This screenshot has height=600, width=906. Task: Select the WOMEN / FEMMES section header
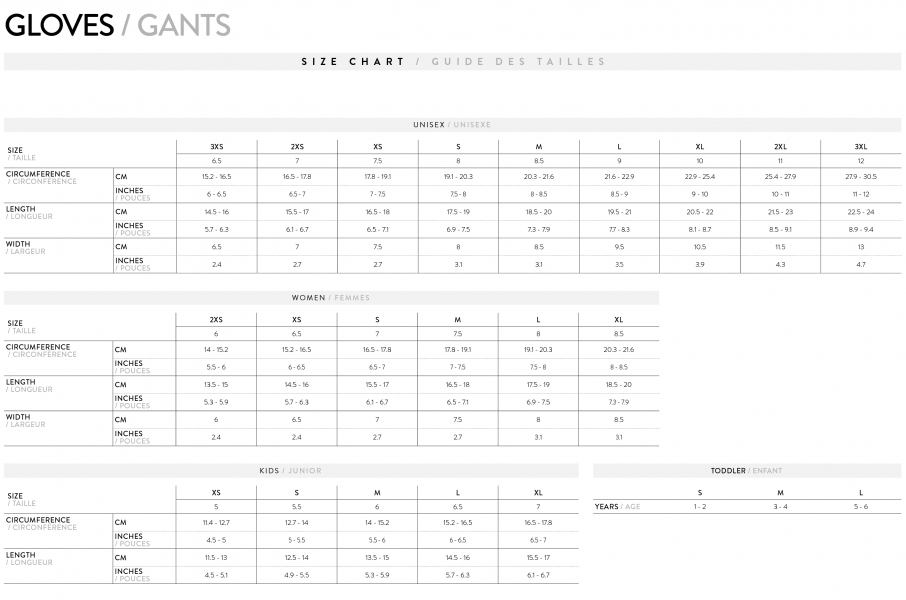[331, 298]
